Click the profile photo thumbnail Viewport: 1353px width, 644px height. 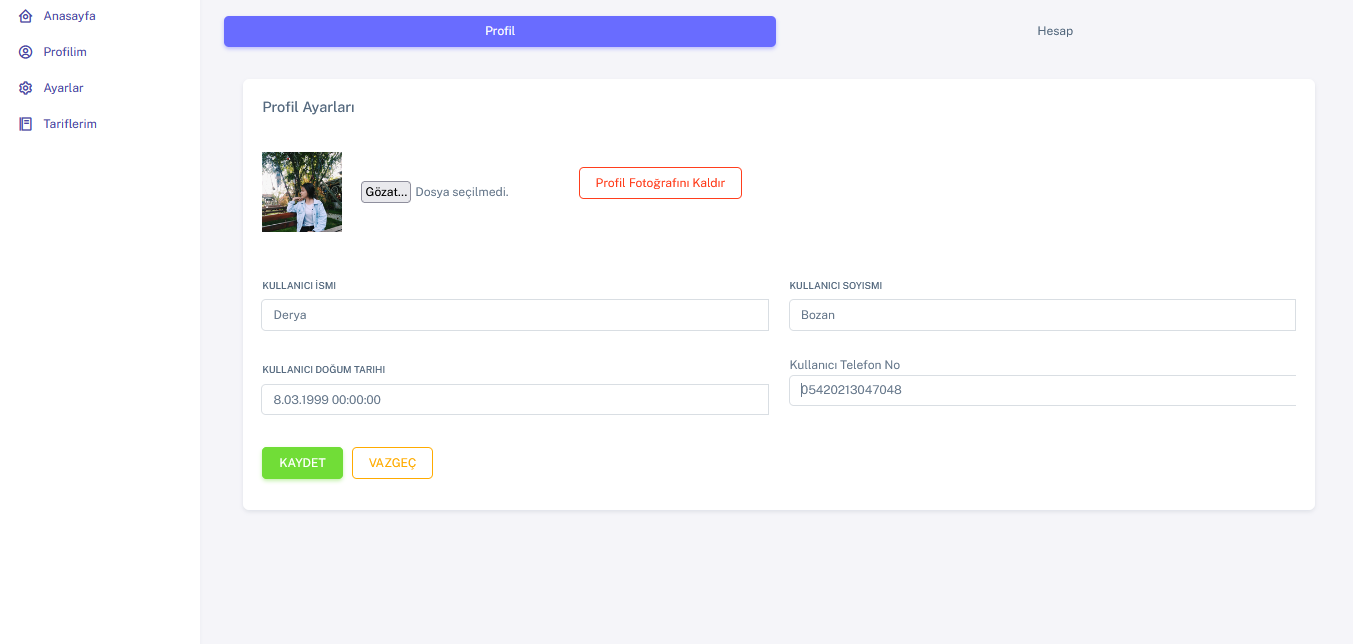pyautogui.click(x=301, y=191)
